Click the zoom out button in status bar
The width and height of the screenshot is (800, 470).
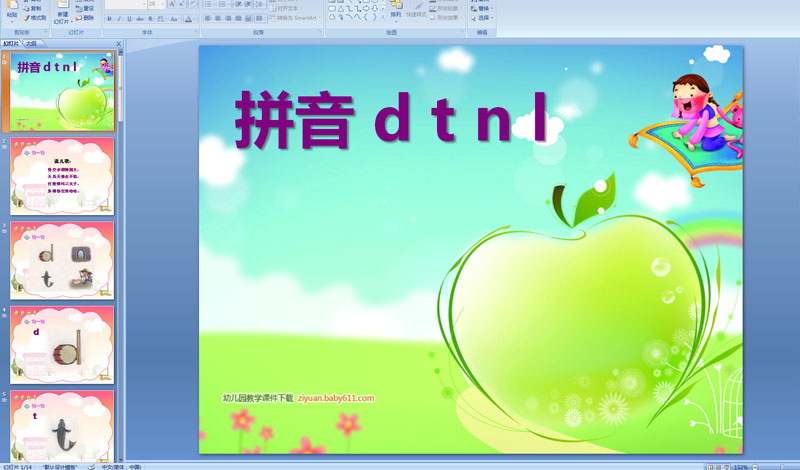(x=755, y=467)
